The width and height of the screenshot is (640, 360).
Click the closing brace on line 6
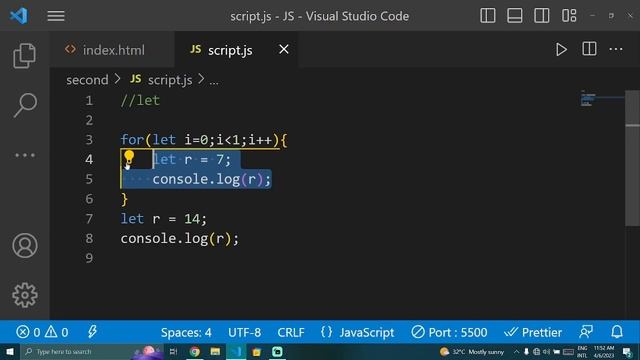click(124, 199)
